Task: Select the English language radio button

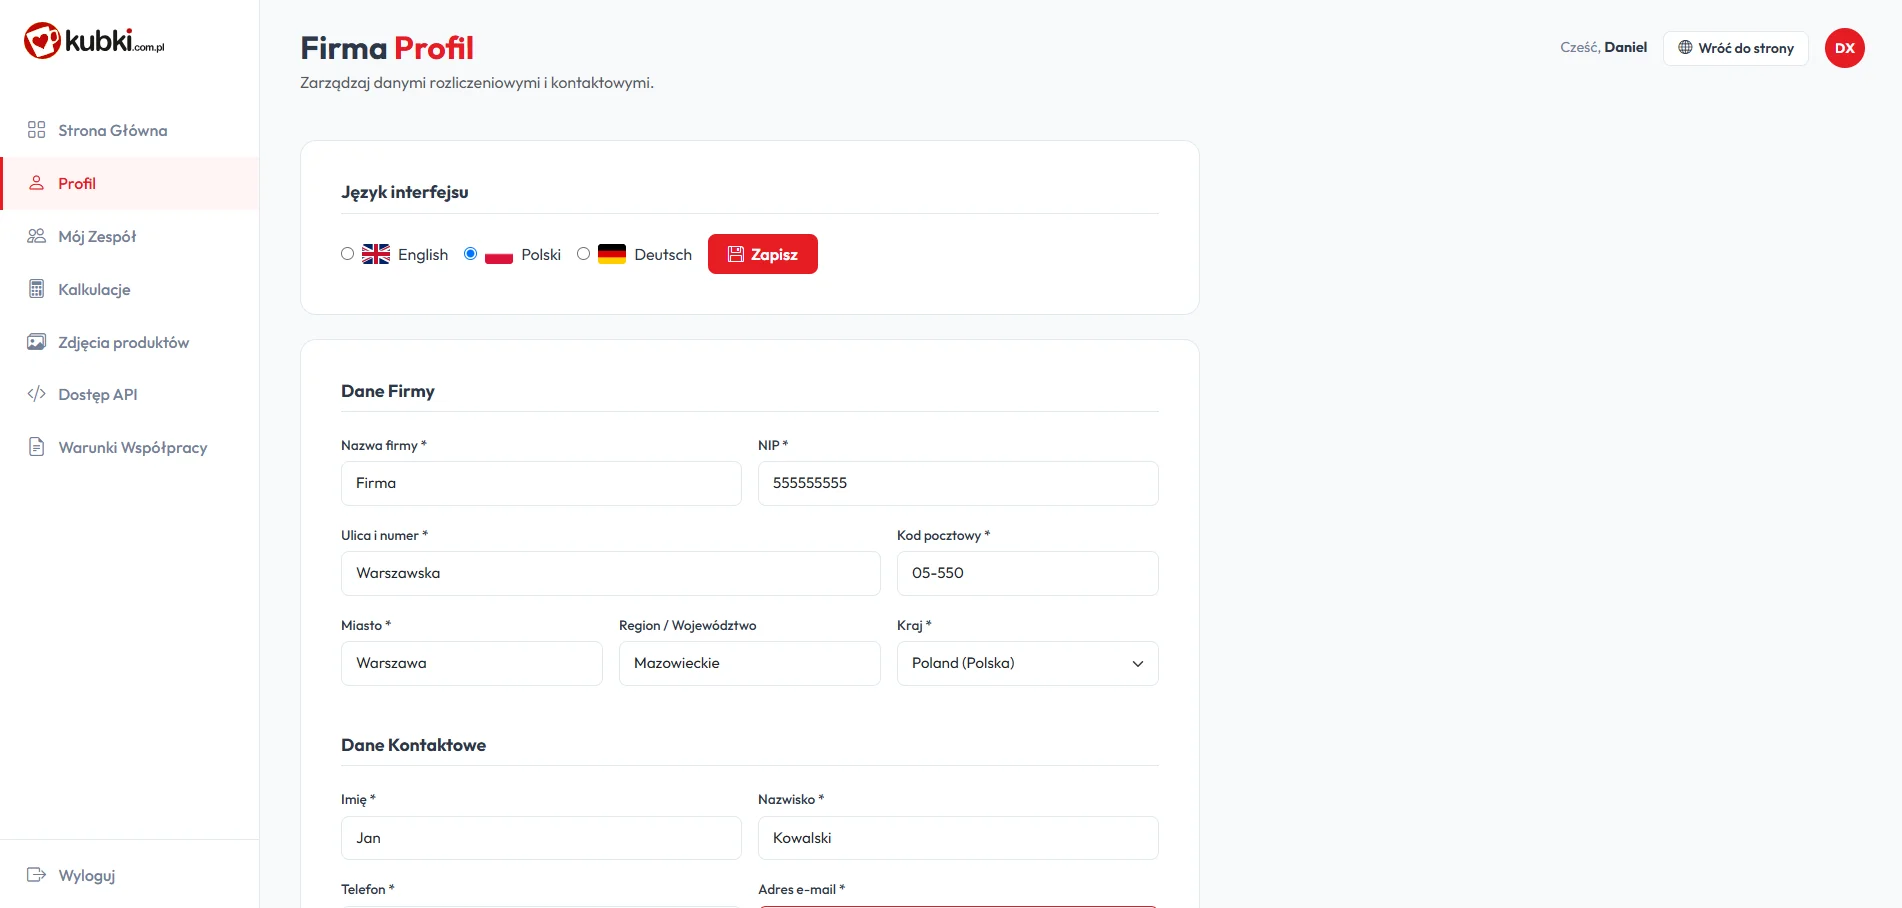Action: coord(347,254)
